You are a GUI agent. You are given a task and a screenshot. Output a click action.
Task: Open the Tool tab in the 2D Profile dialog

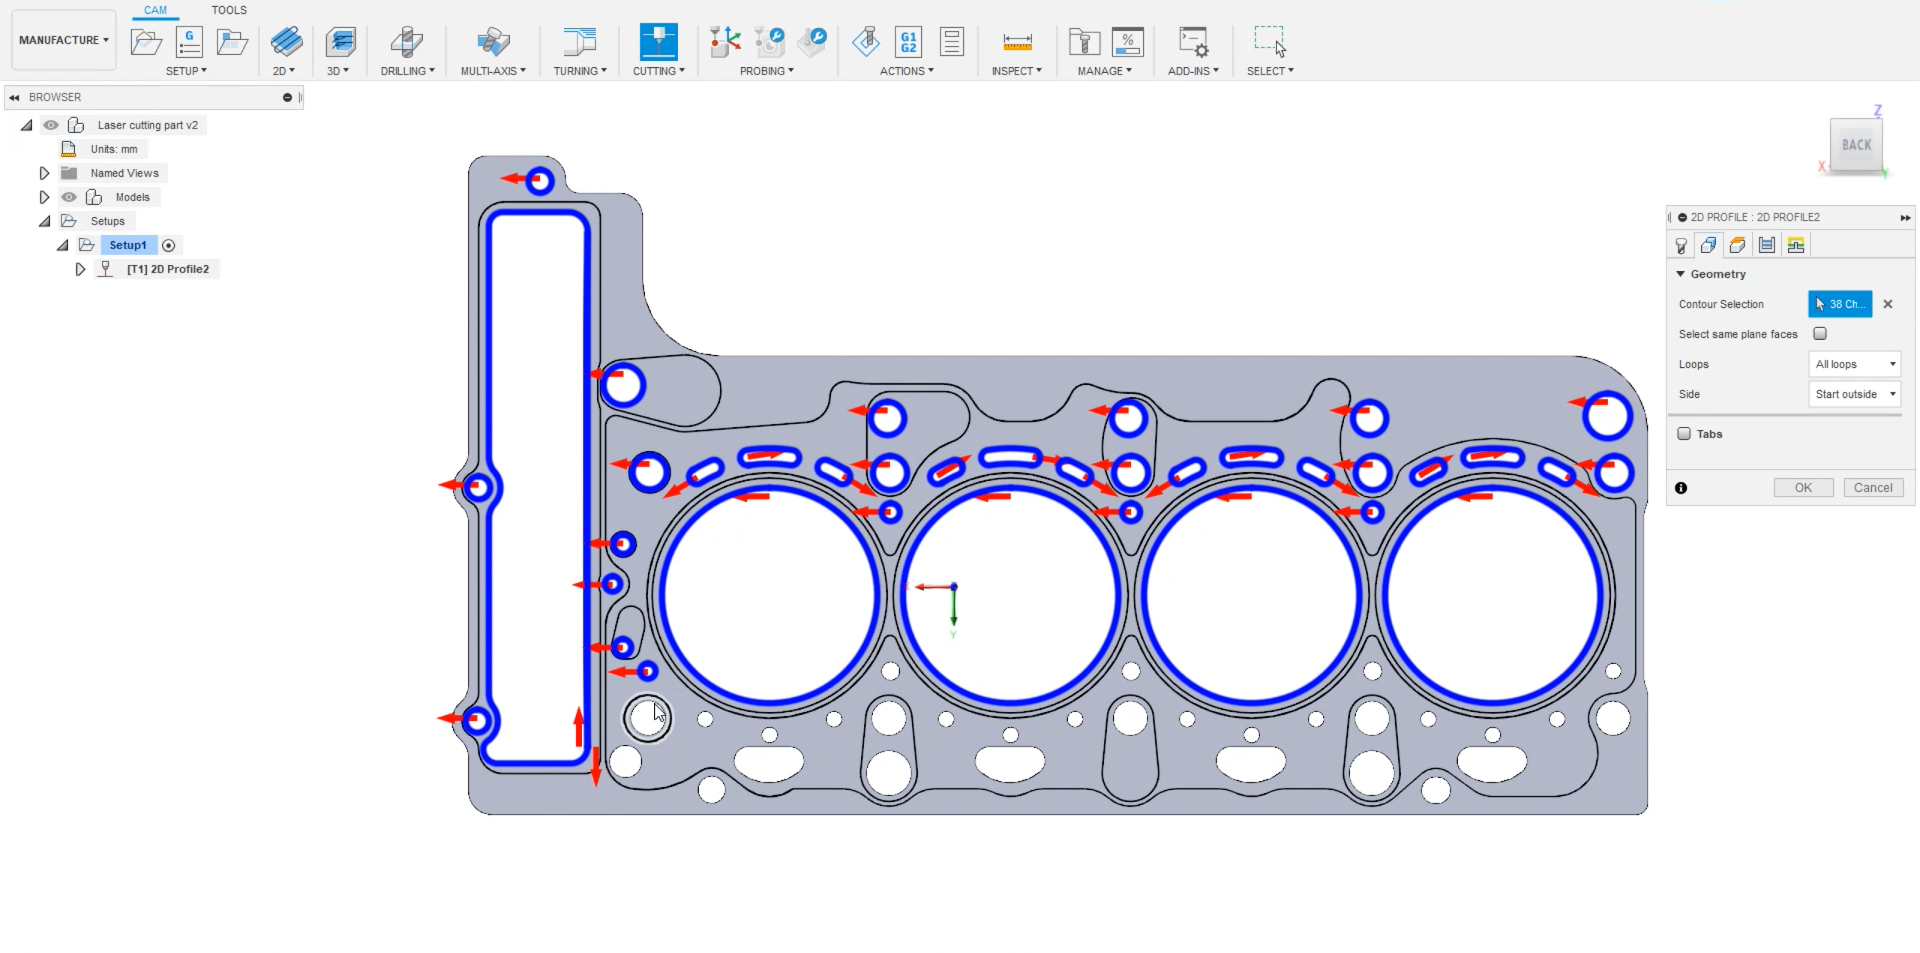(x=1681, y=244)
